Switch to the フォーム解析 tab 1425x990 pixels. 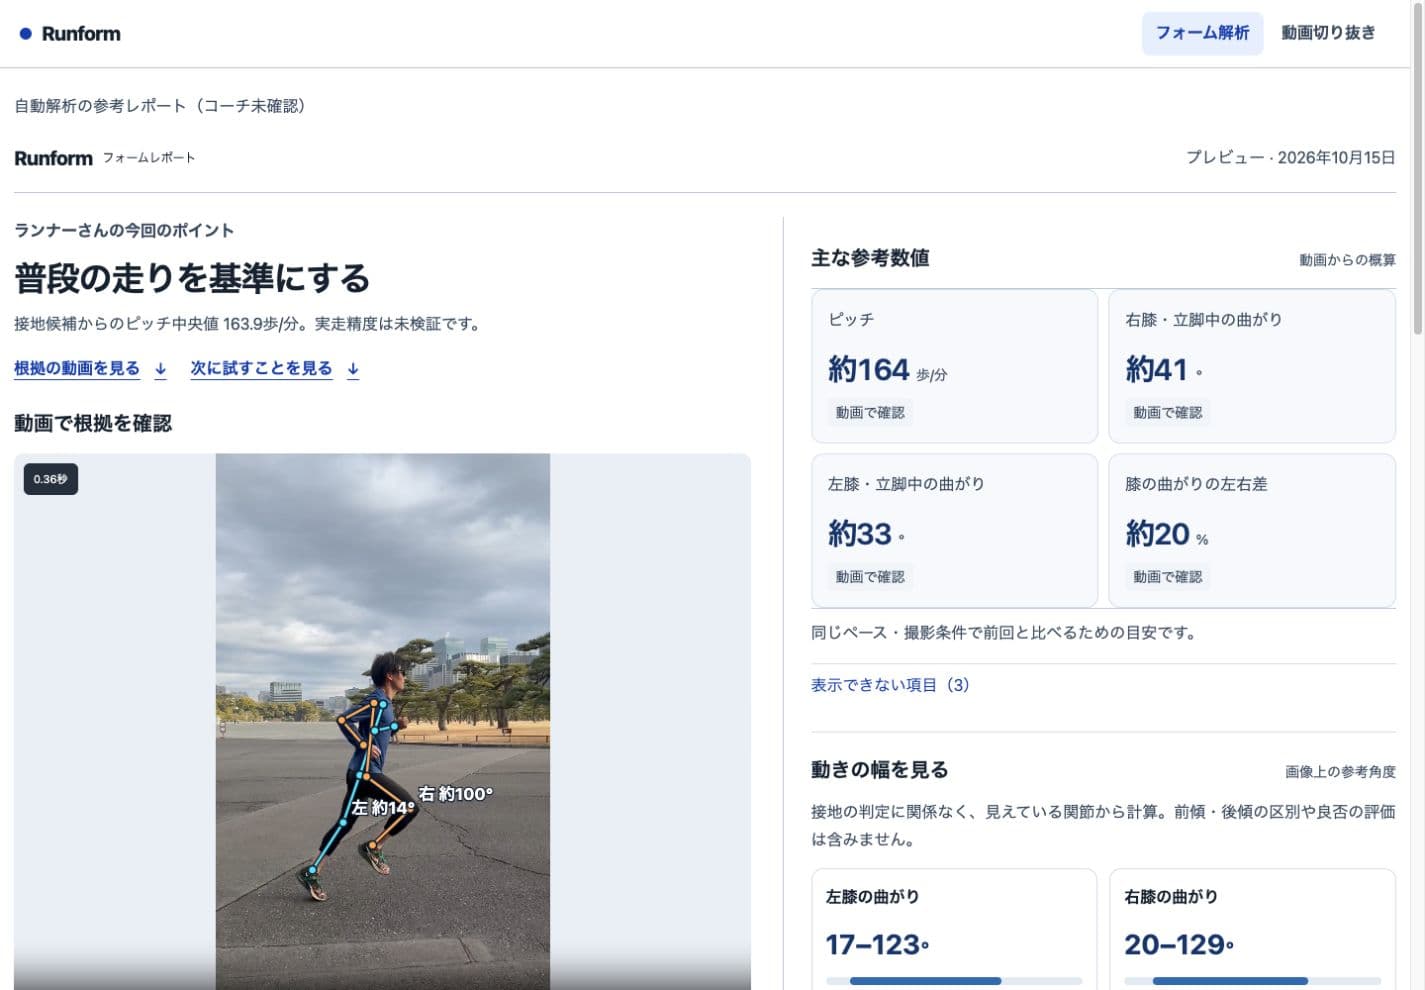[x=1202, y=33]
